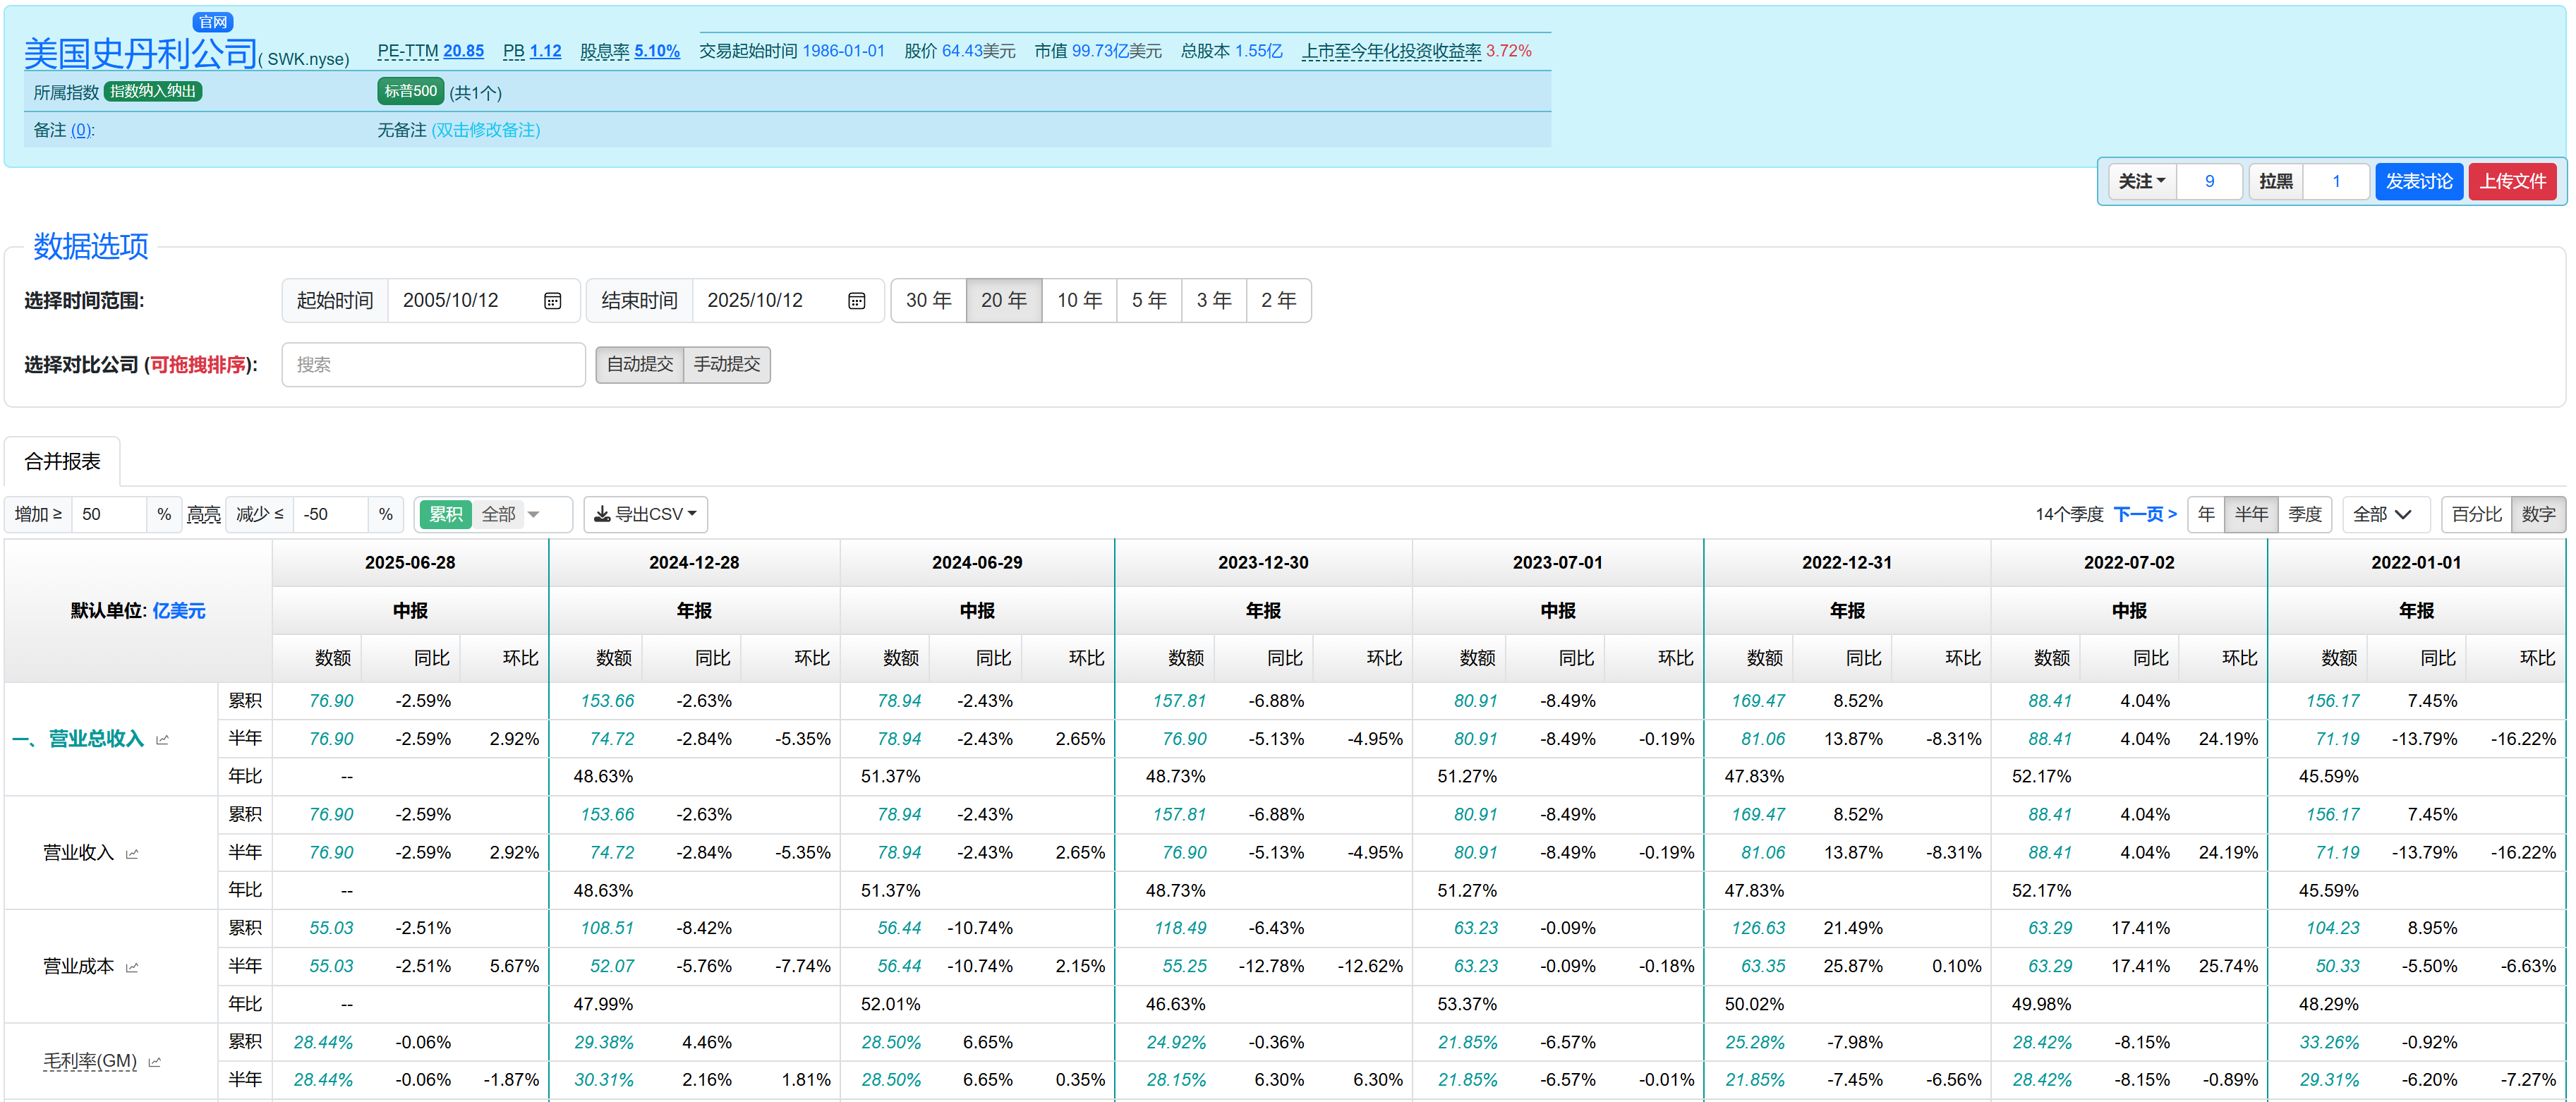Click the 标普500 index badge
Screen dimensions: 2576x1102
click(x=410, y=91)
